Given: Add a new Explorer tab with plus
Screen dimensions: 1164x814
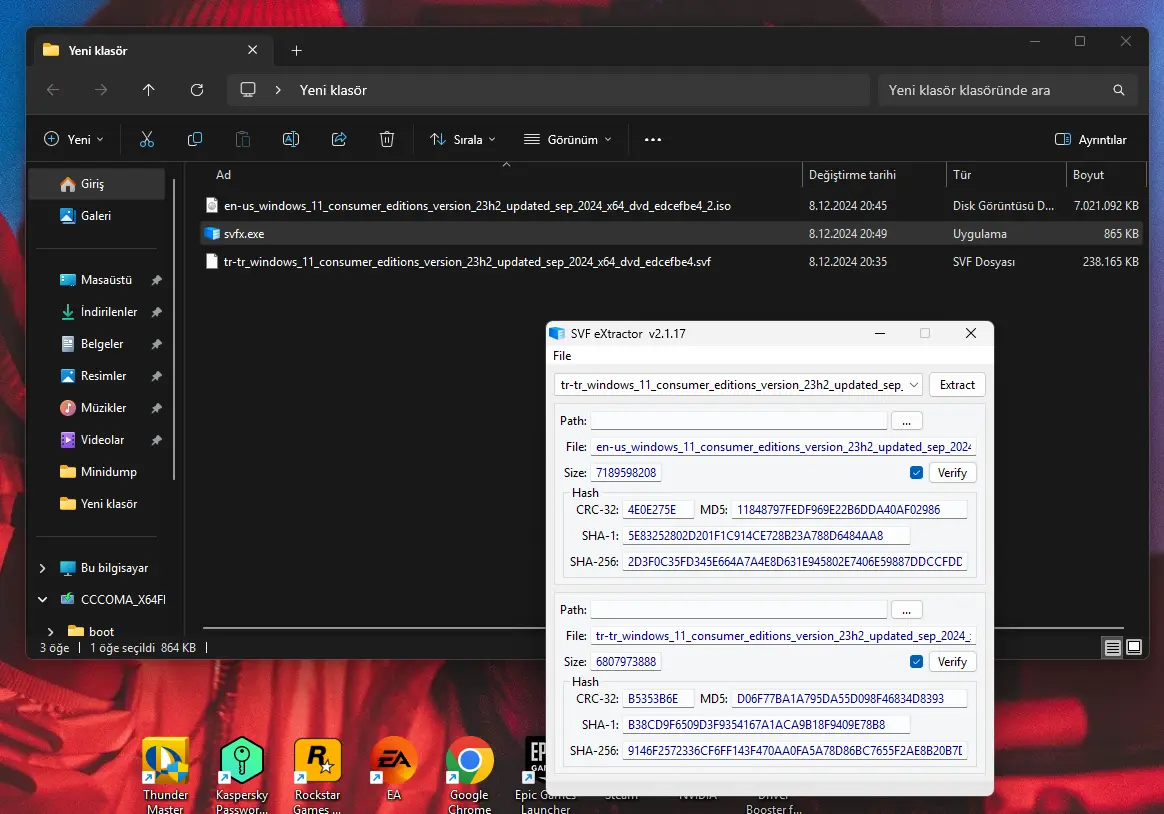Looking at the screenshot, I should click(x=296, y=50).
